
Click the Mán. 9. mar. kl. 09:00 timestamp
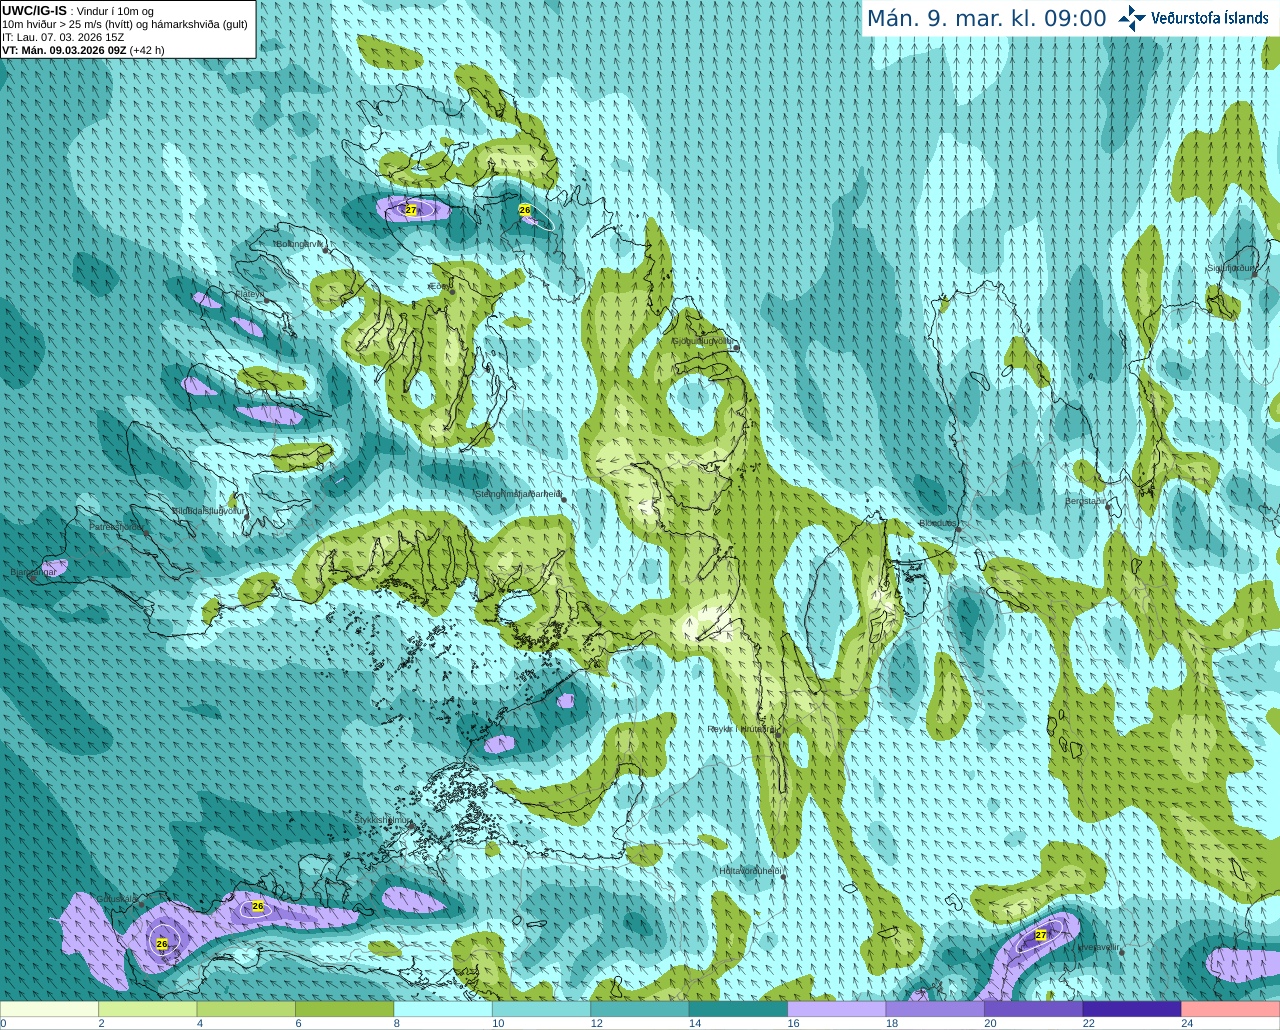pos(986,19)
